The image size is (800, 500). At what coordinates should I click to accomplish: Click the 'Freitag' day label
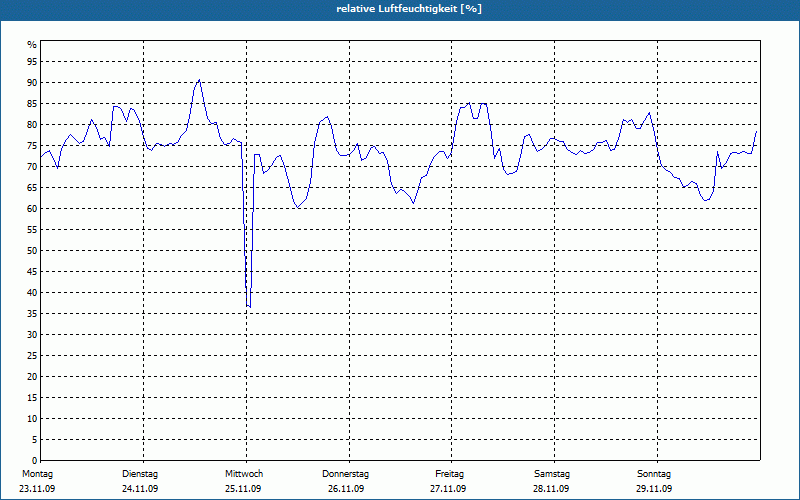tap(449, 474)
